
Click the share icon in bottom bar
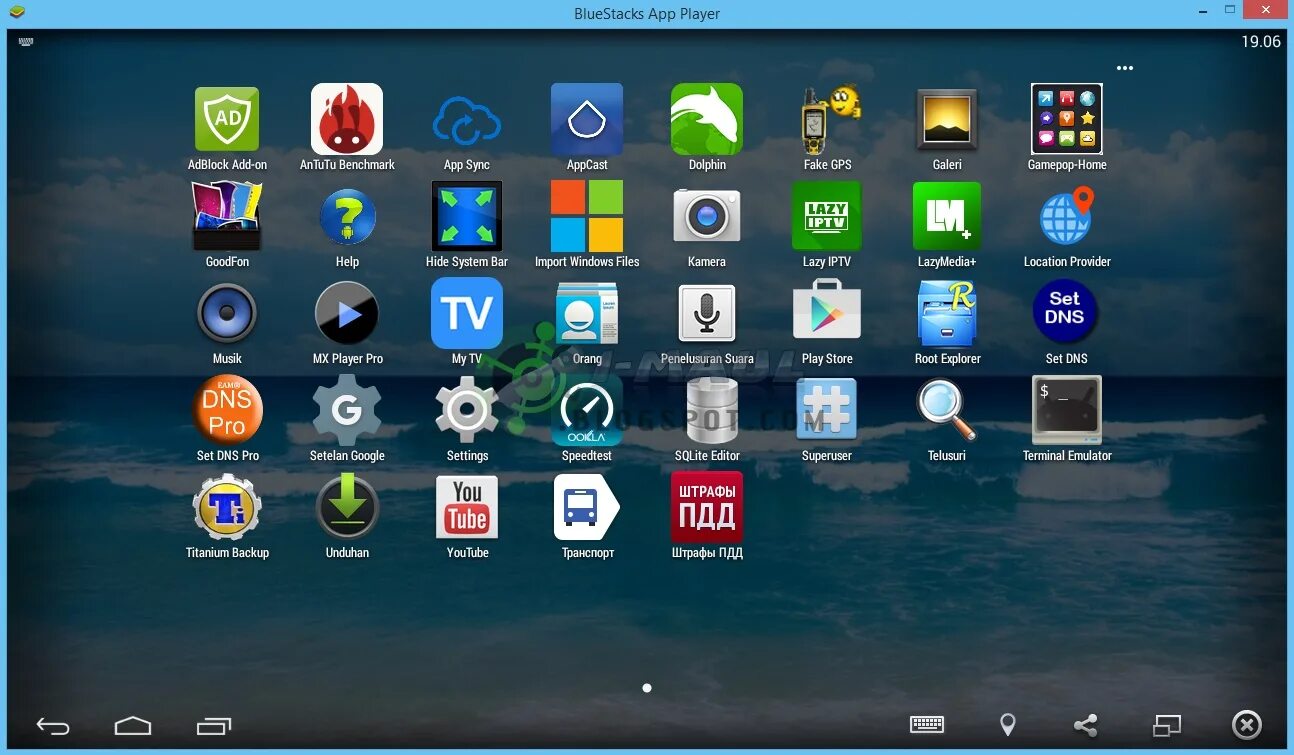1085,725
